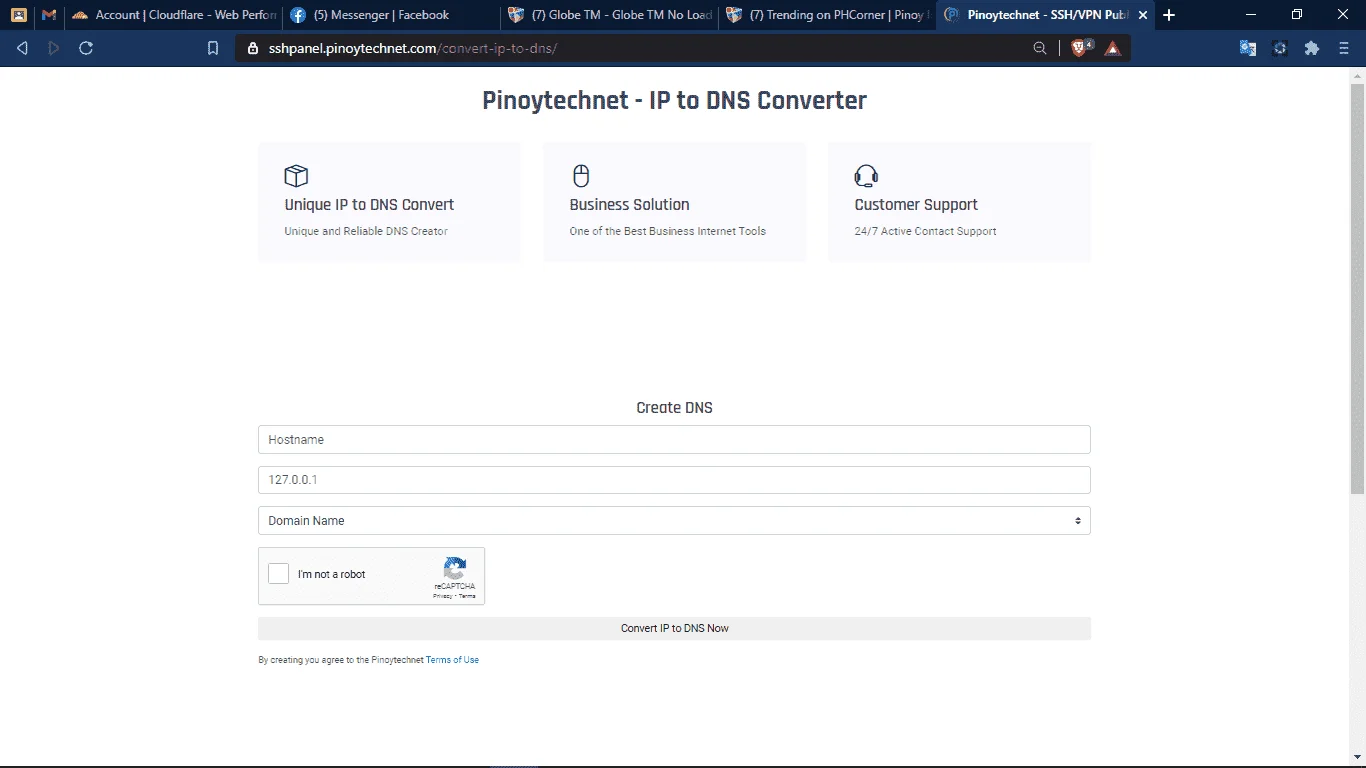Switch to the Trending on PHCorner tab

[827, 15]
